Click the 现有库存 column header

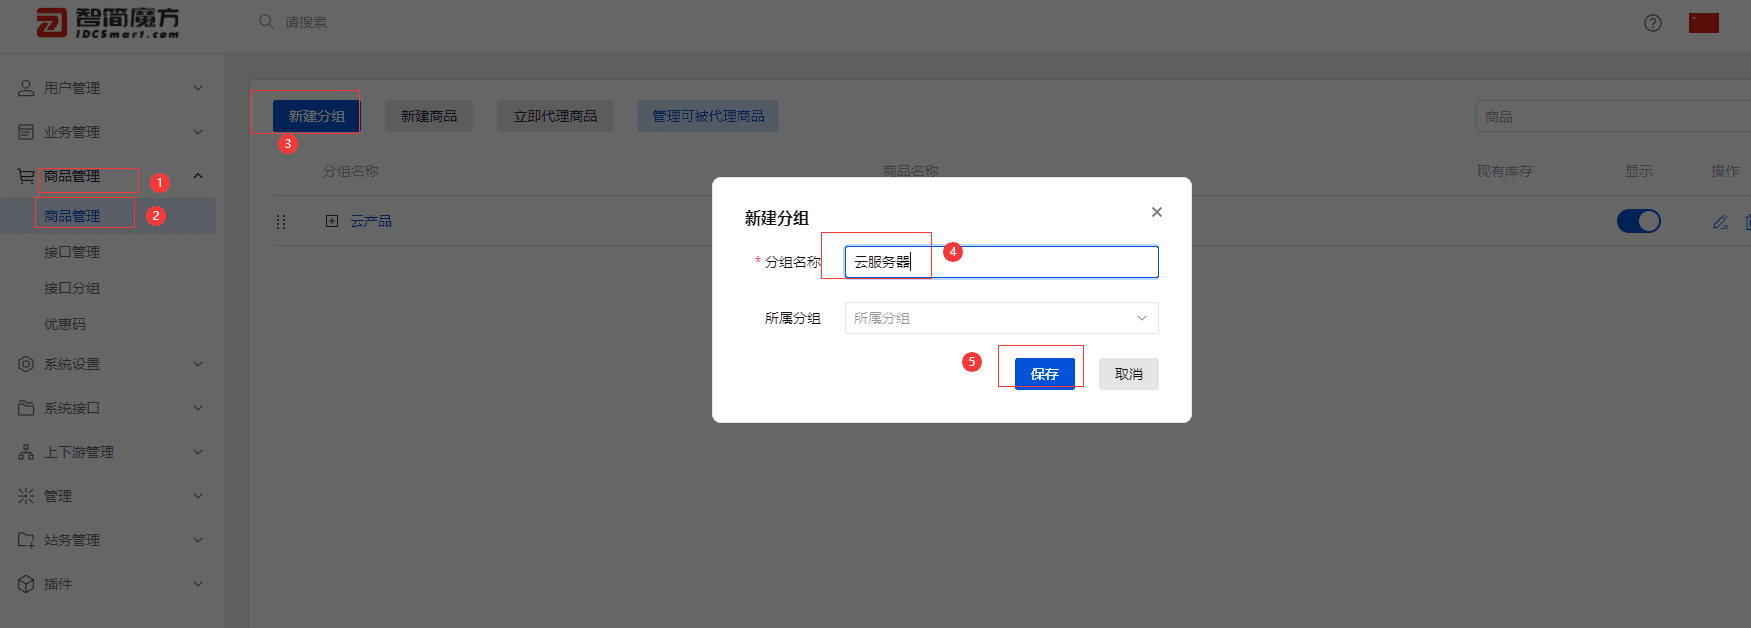tap(1505, 171)
